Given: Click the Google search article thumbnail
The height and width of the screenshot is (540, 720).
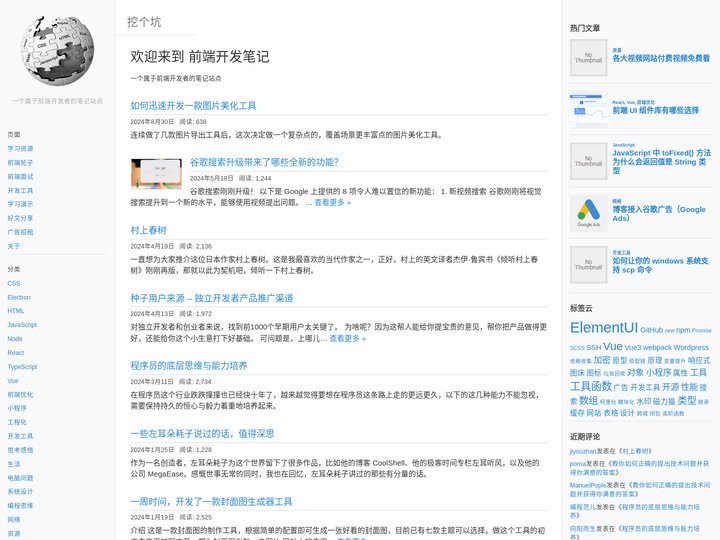Looking at the screenshot, I should 157,174.
